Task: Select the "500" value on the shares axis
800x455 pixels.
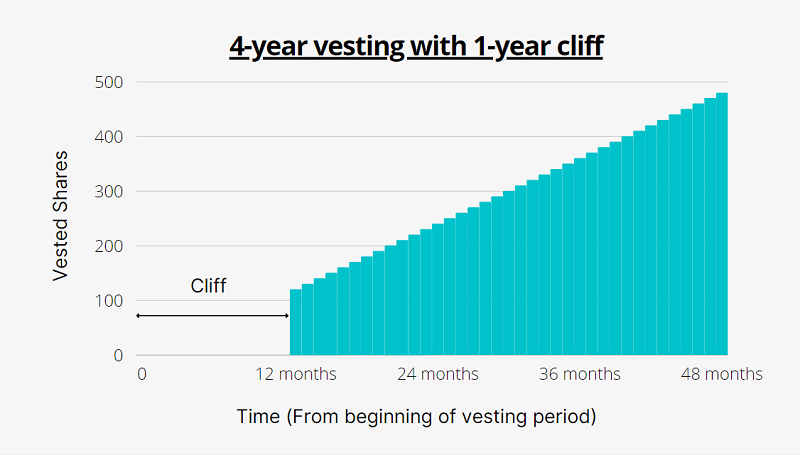Action: pos(108,82)
